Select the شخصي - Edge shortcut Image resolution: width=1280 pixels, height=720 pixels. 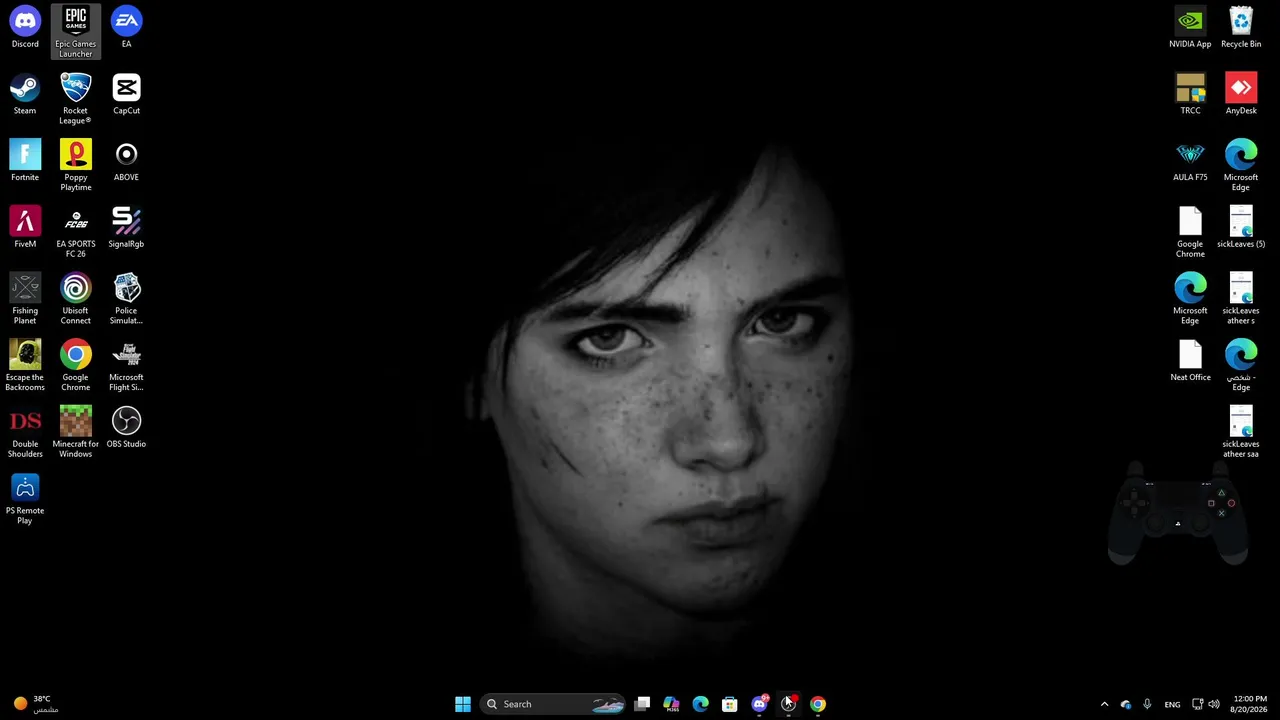click(x=1241, y=366)
